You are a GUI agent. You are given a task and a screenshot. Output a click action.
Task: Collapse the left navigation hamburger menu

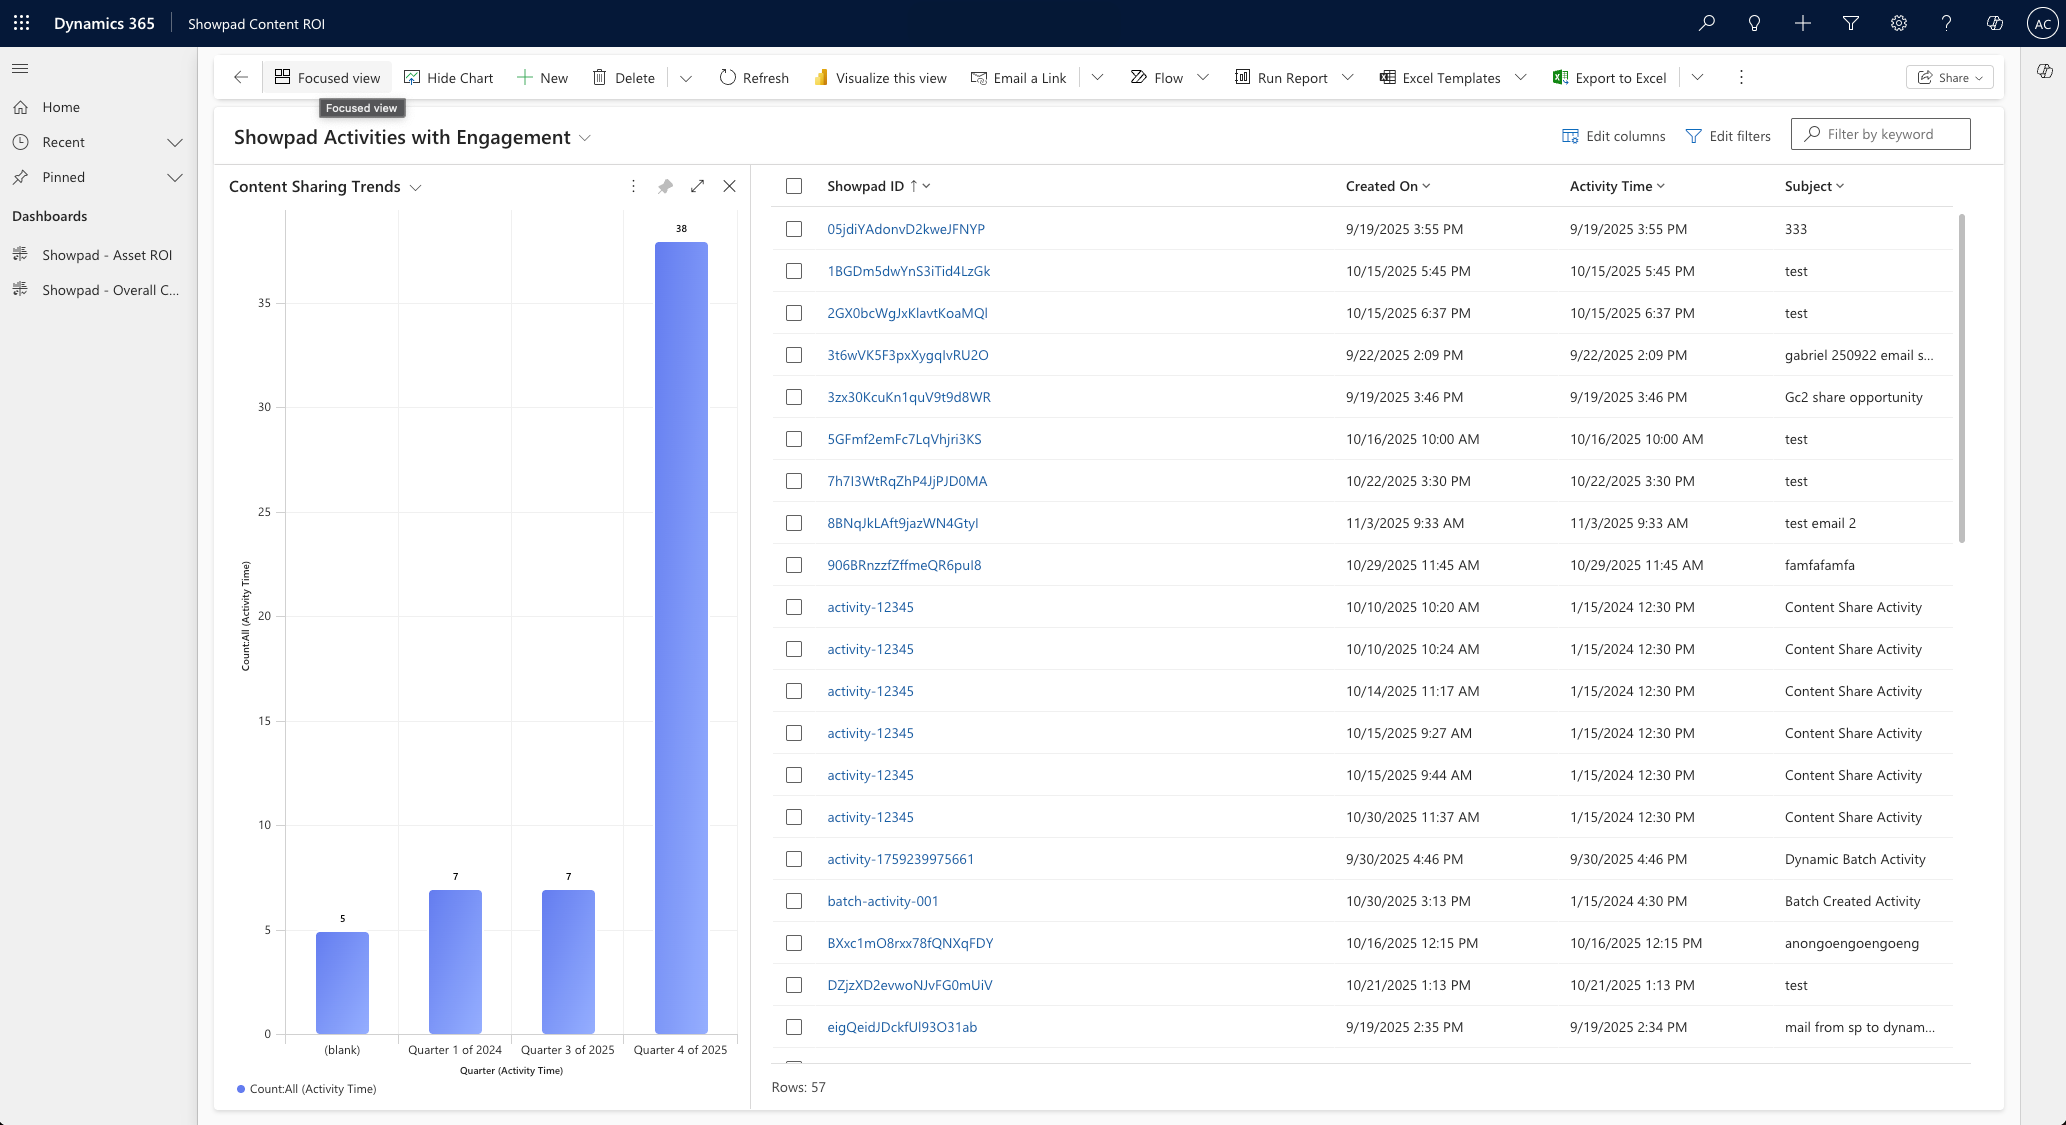click(20, 68)
